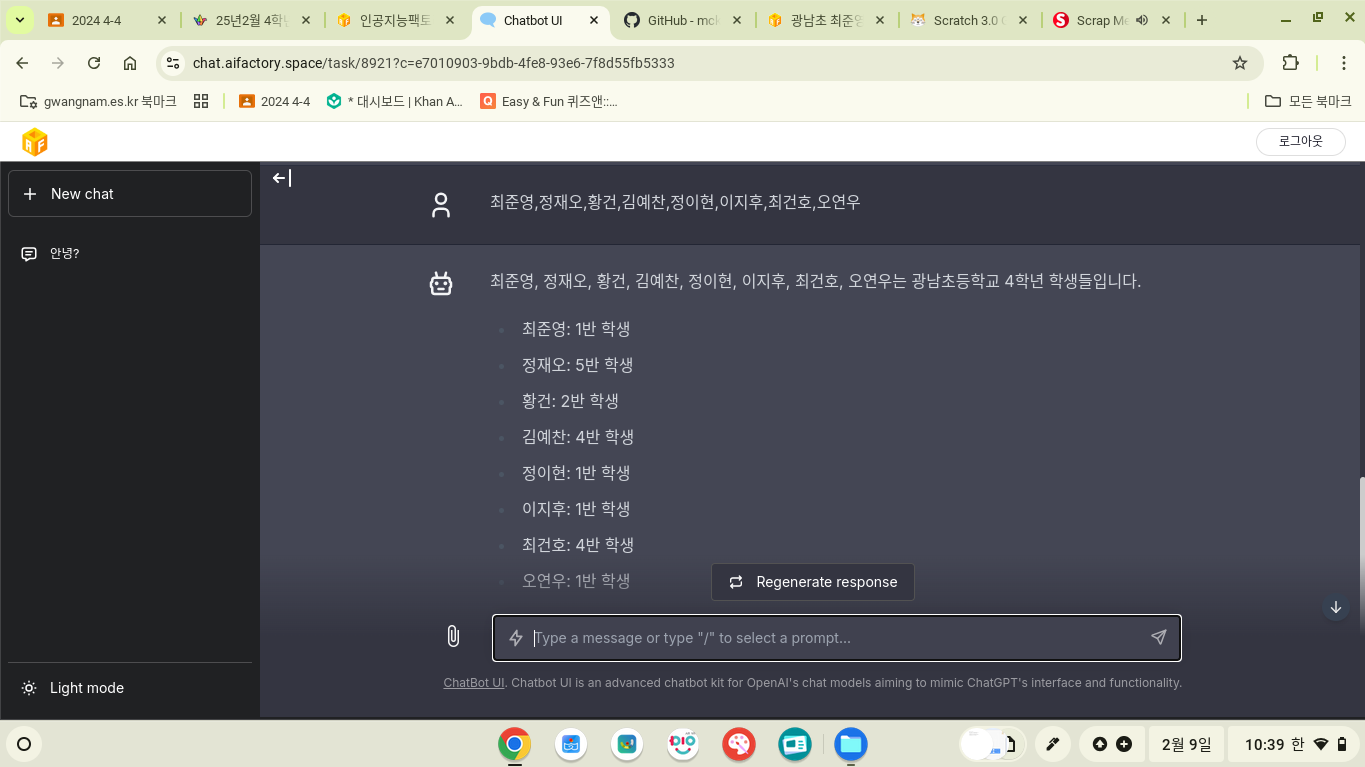Switch to the Scratch 3.0 tab

(x=965, y=20)
